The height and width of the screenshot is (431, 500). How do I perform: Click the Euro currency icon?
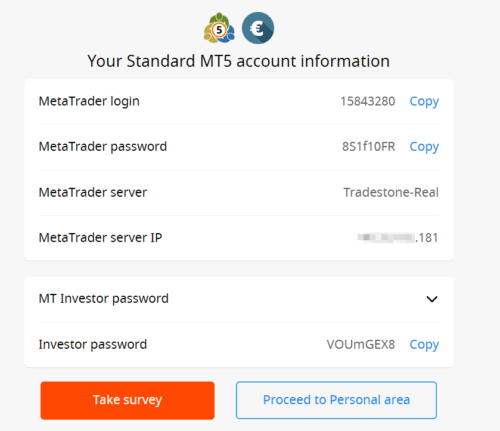258,28
